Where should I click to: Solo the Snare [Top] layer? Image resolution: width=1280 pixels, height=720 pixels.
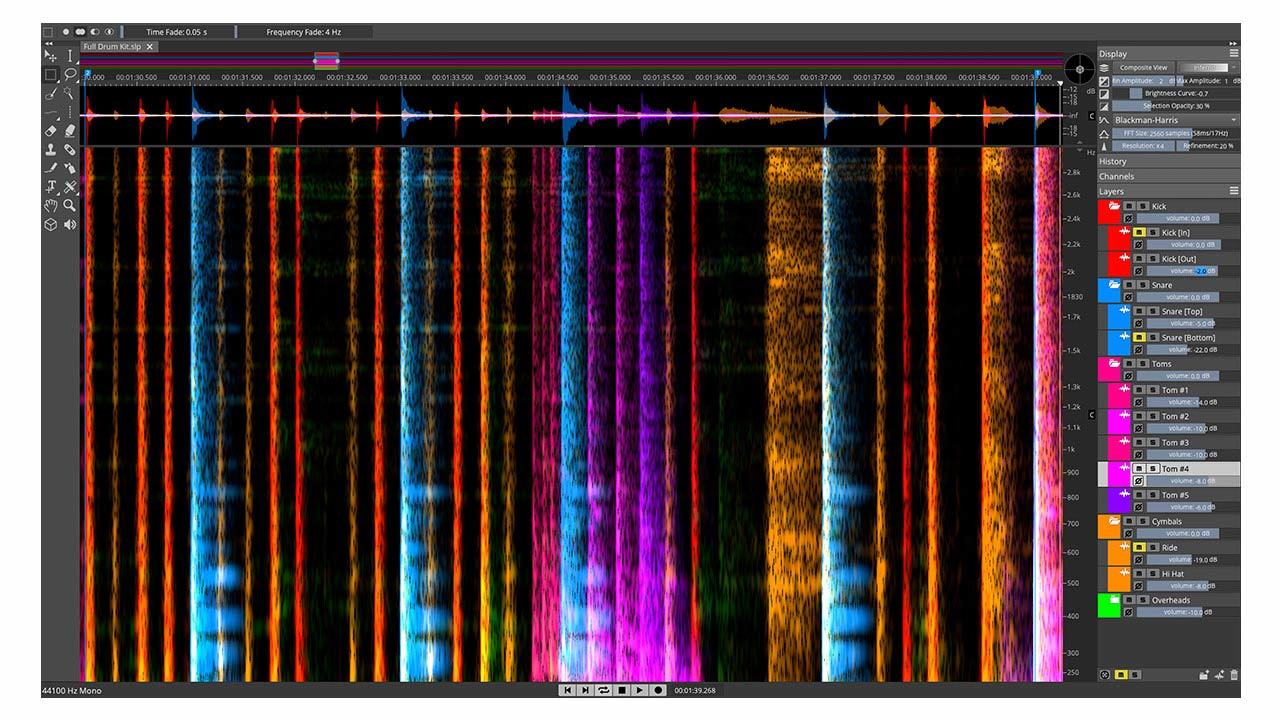1152,311
